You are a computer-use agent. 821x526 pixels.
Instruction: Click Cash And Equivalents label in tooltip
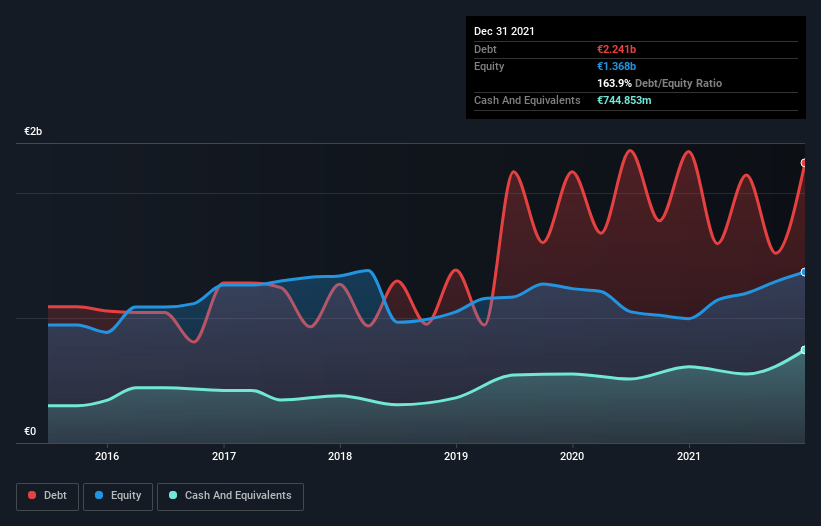coord(527,100)
